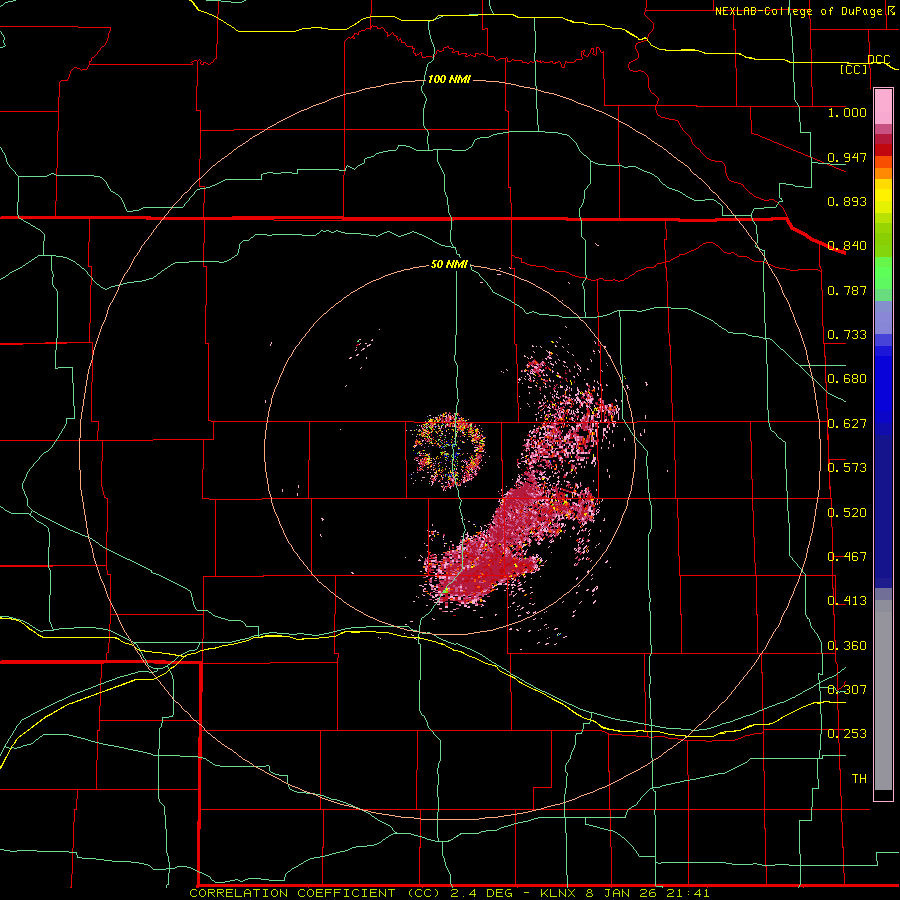The height and width of the screenshot is (900, 900).
Task: Click the 0.467 scale value
Action: (x=847, y=557)
